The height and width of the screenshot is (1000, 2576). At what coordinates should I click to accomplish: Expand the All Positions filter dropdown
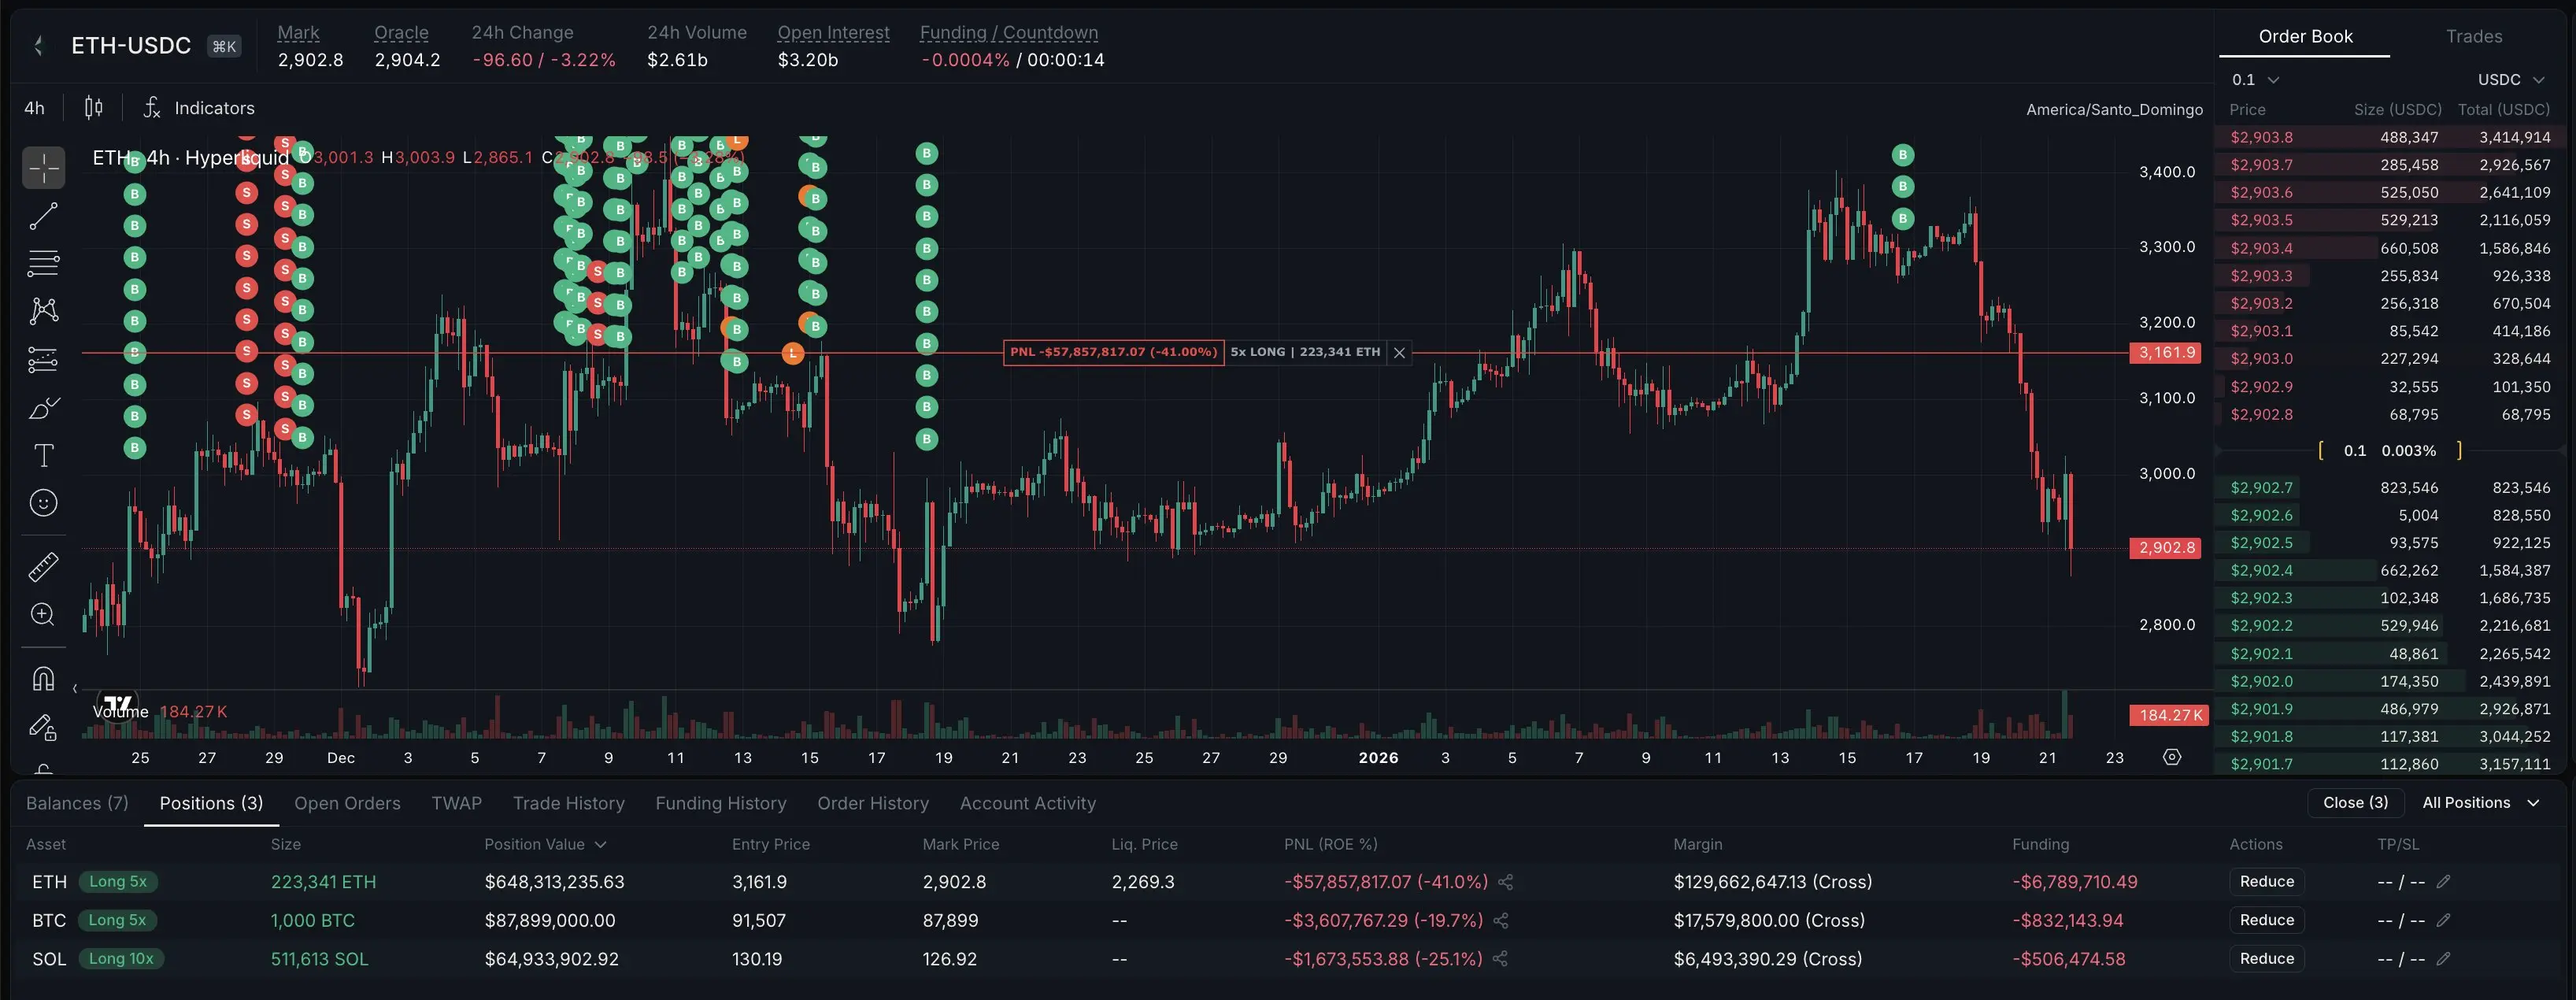tap(2480, 803)
